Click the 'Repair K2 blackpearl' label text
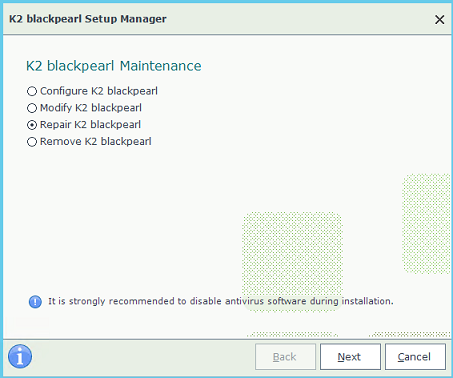 click(90, 125)
